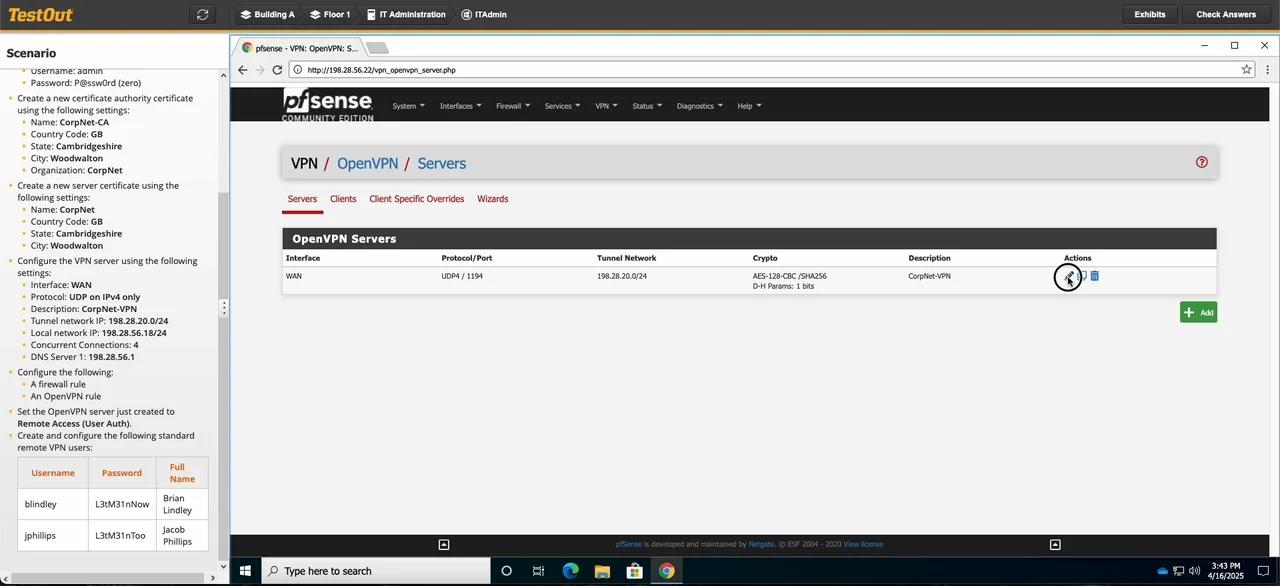
Task: Switch to the Clients tab
Action: [x=343, y=198]
